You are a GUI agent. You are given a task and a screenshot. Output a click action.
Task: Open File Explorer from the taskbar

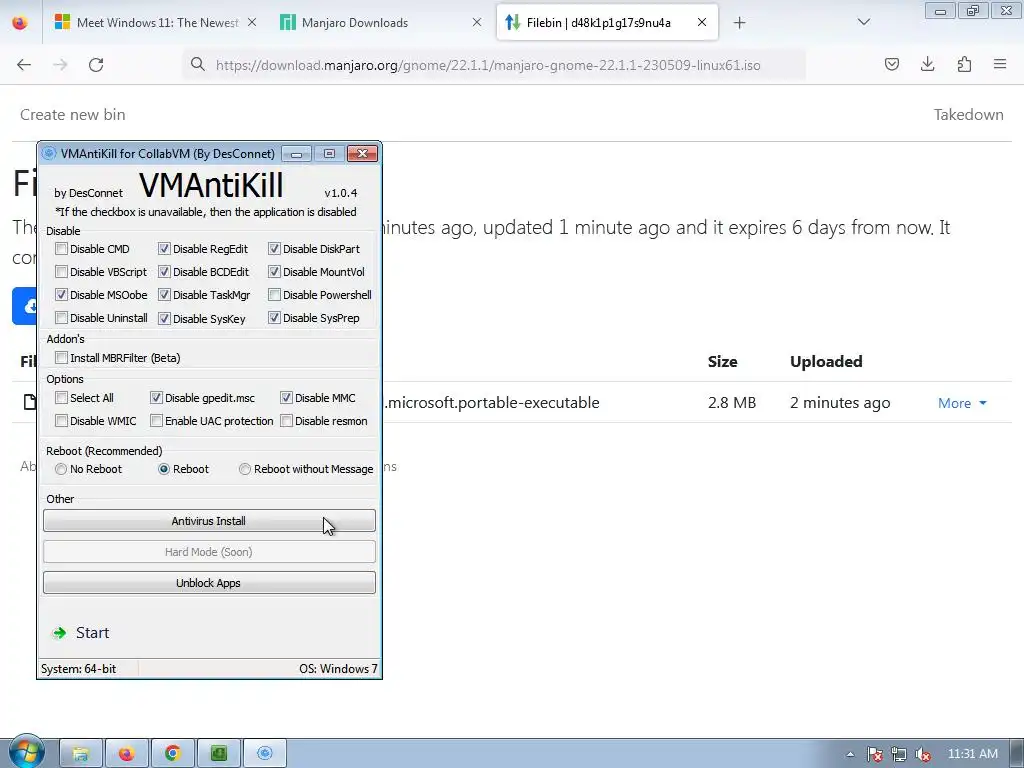[80, 754]
